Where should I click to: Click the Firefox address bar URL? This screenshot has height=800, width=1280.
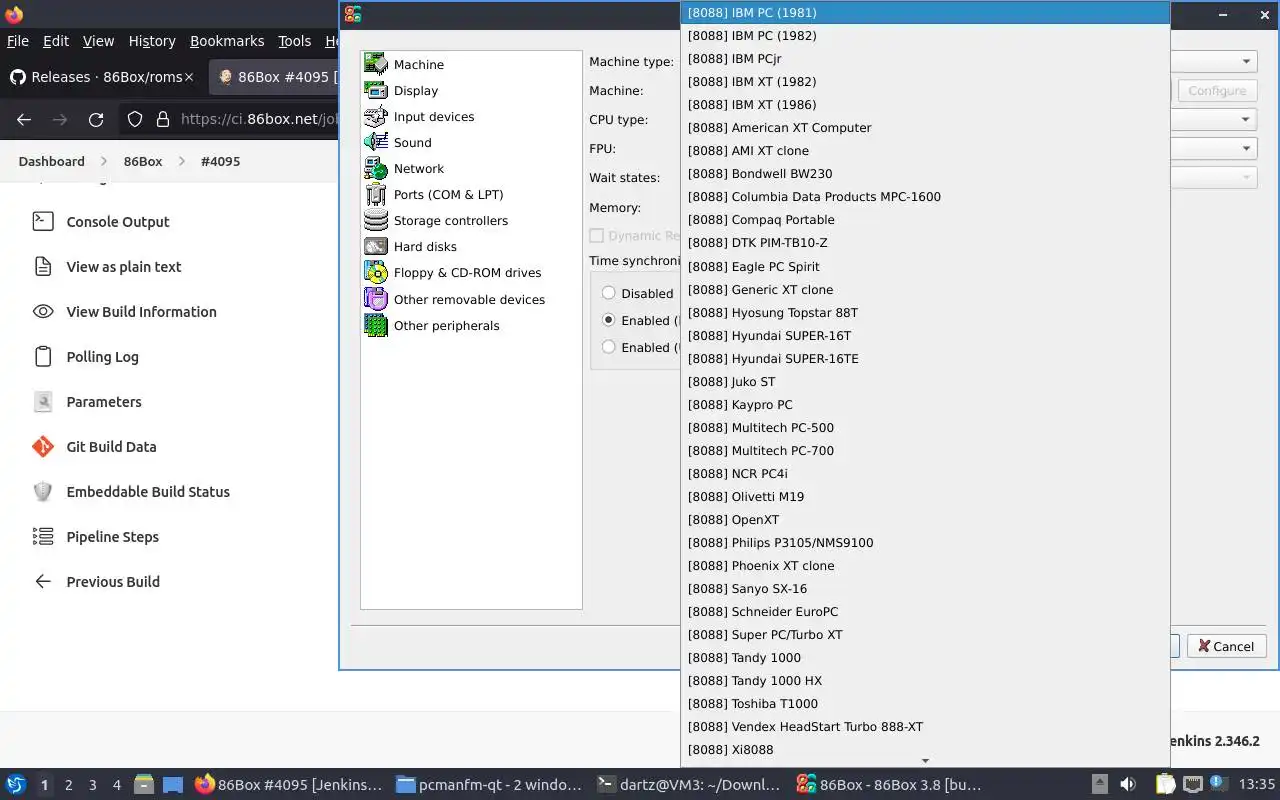(x=258, y=119)
